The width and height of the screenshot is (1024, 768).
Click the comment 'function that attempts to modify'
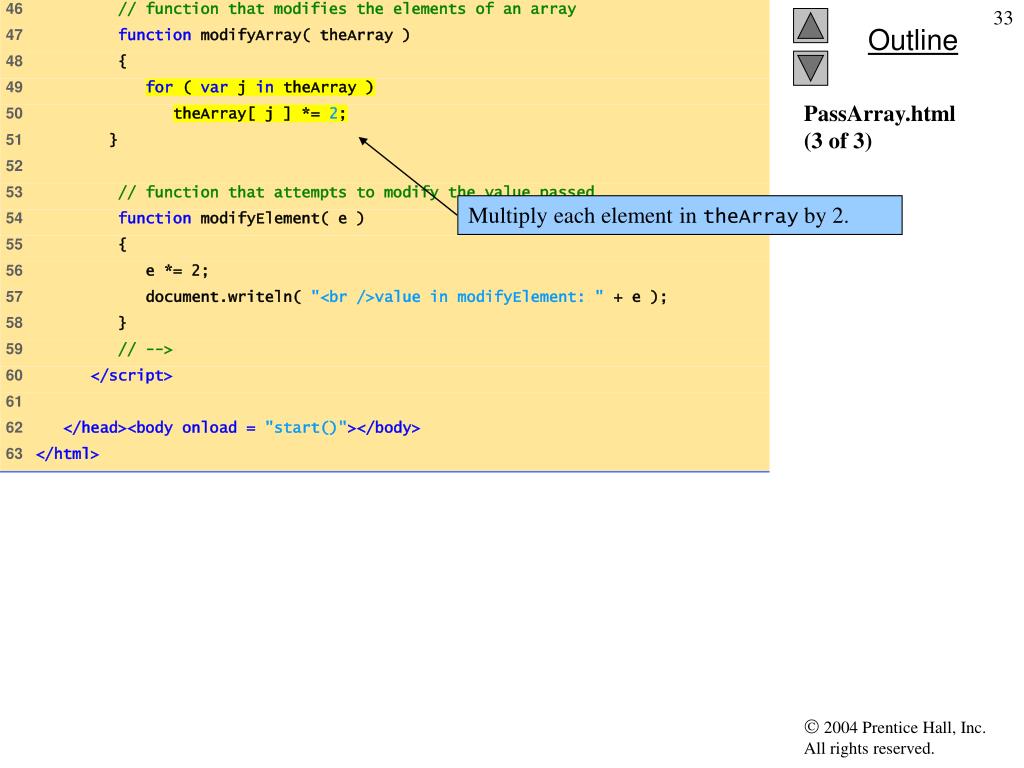coord(356,192)
